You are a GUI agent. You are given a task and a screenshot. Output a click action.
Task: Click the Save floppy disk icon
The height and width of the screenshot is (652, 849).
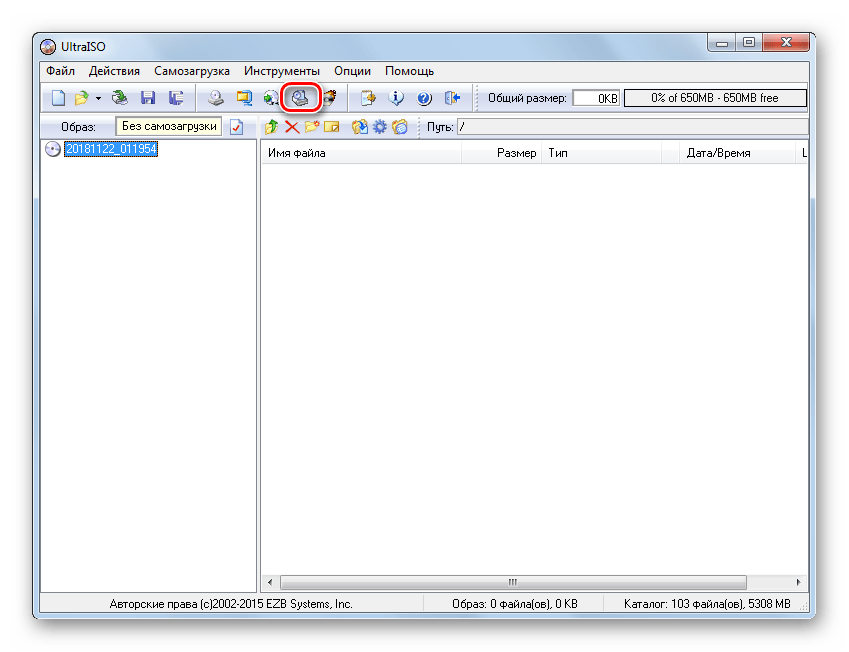[148, 98]
